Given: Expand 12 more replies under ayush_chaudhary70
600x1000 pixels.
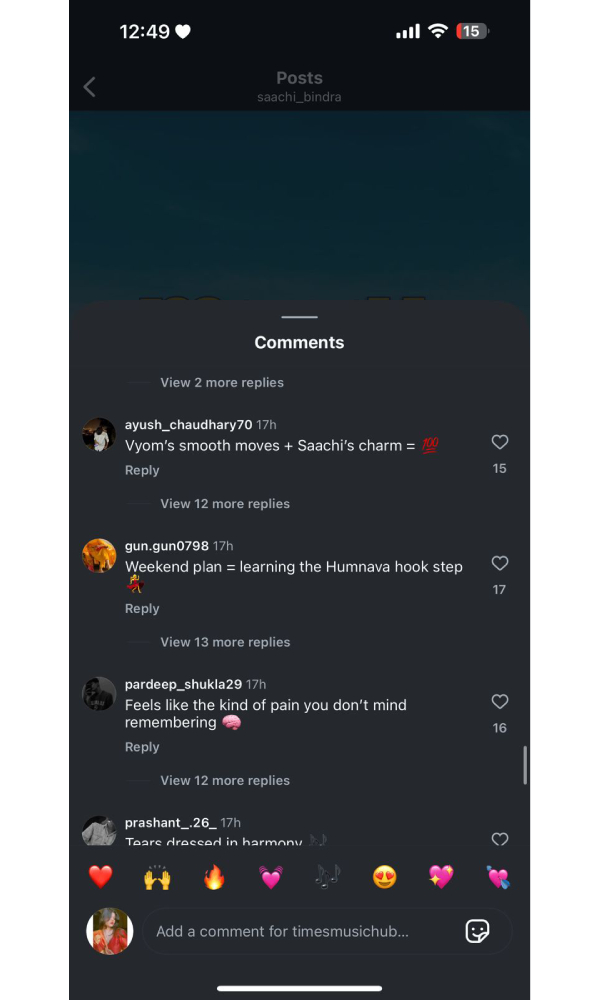Looking at the screenshot, I should (225, 504).
